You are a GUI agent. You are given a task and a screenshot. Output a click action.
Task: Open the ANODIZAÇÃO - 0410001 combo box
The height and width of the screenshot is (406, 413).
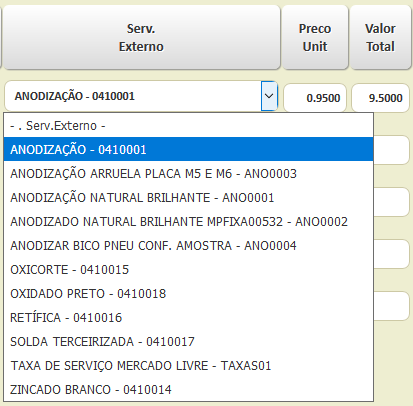(x=141, y=96)
